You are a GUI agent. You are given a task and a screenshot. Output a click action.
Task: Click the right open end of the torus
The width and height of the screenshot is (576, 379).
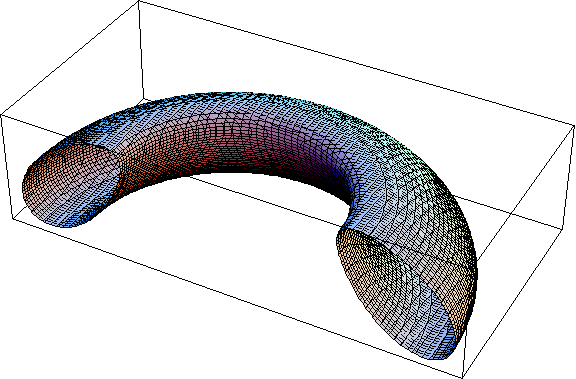pyautogui.click(x=397, y=294)
